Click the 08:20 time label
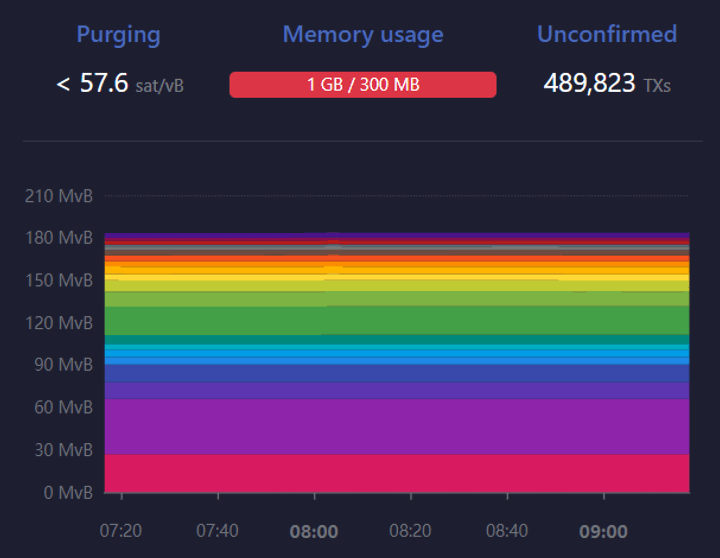The image size is (720, 558). (x=411, y=531)
